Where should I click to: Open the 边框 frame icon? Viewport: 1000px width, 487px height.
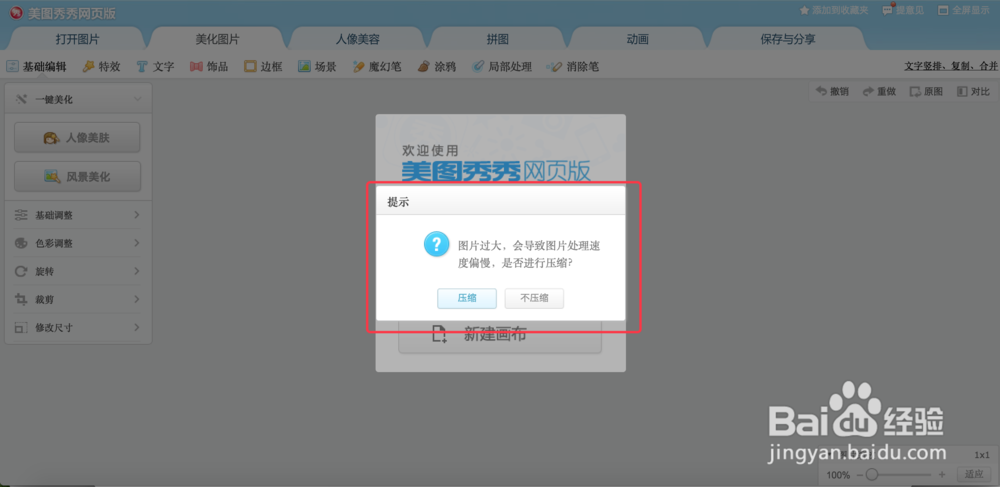(x=251, y=66)
